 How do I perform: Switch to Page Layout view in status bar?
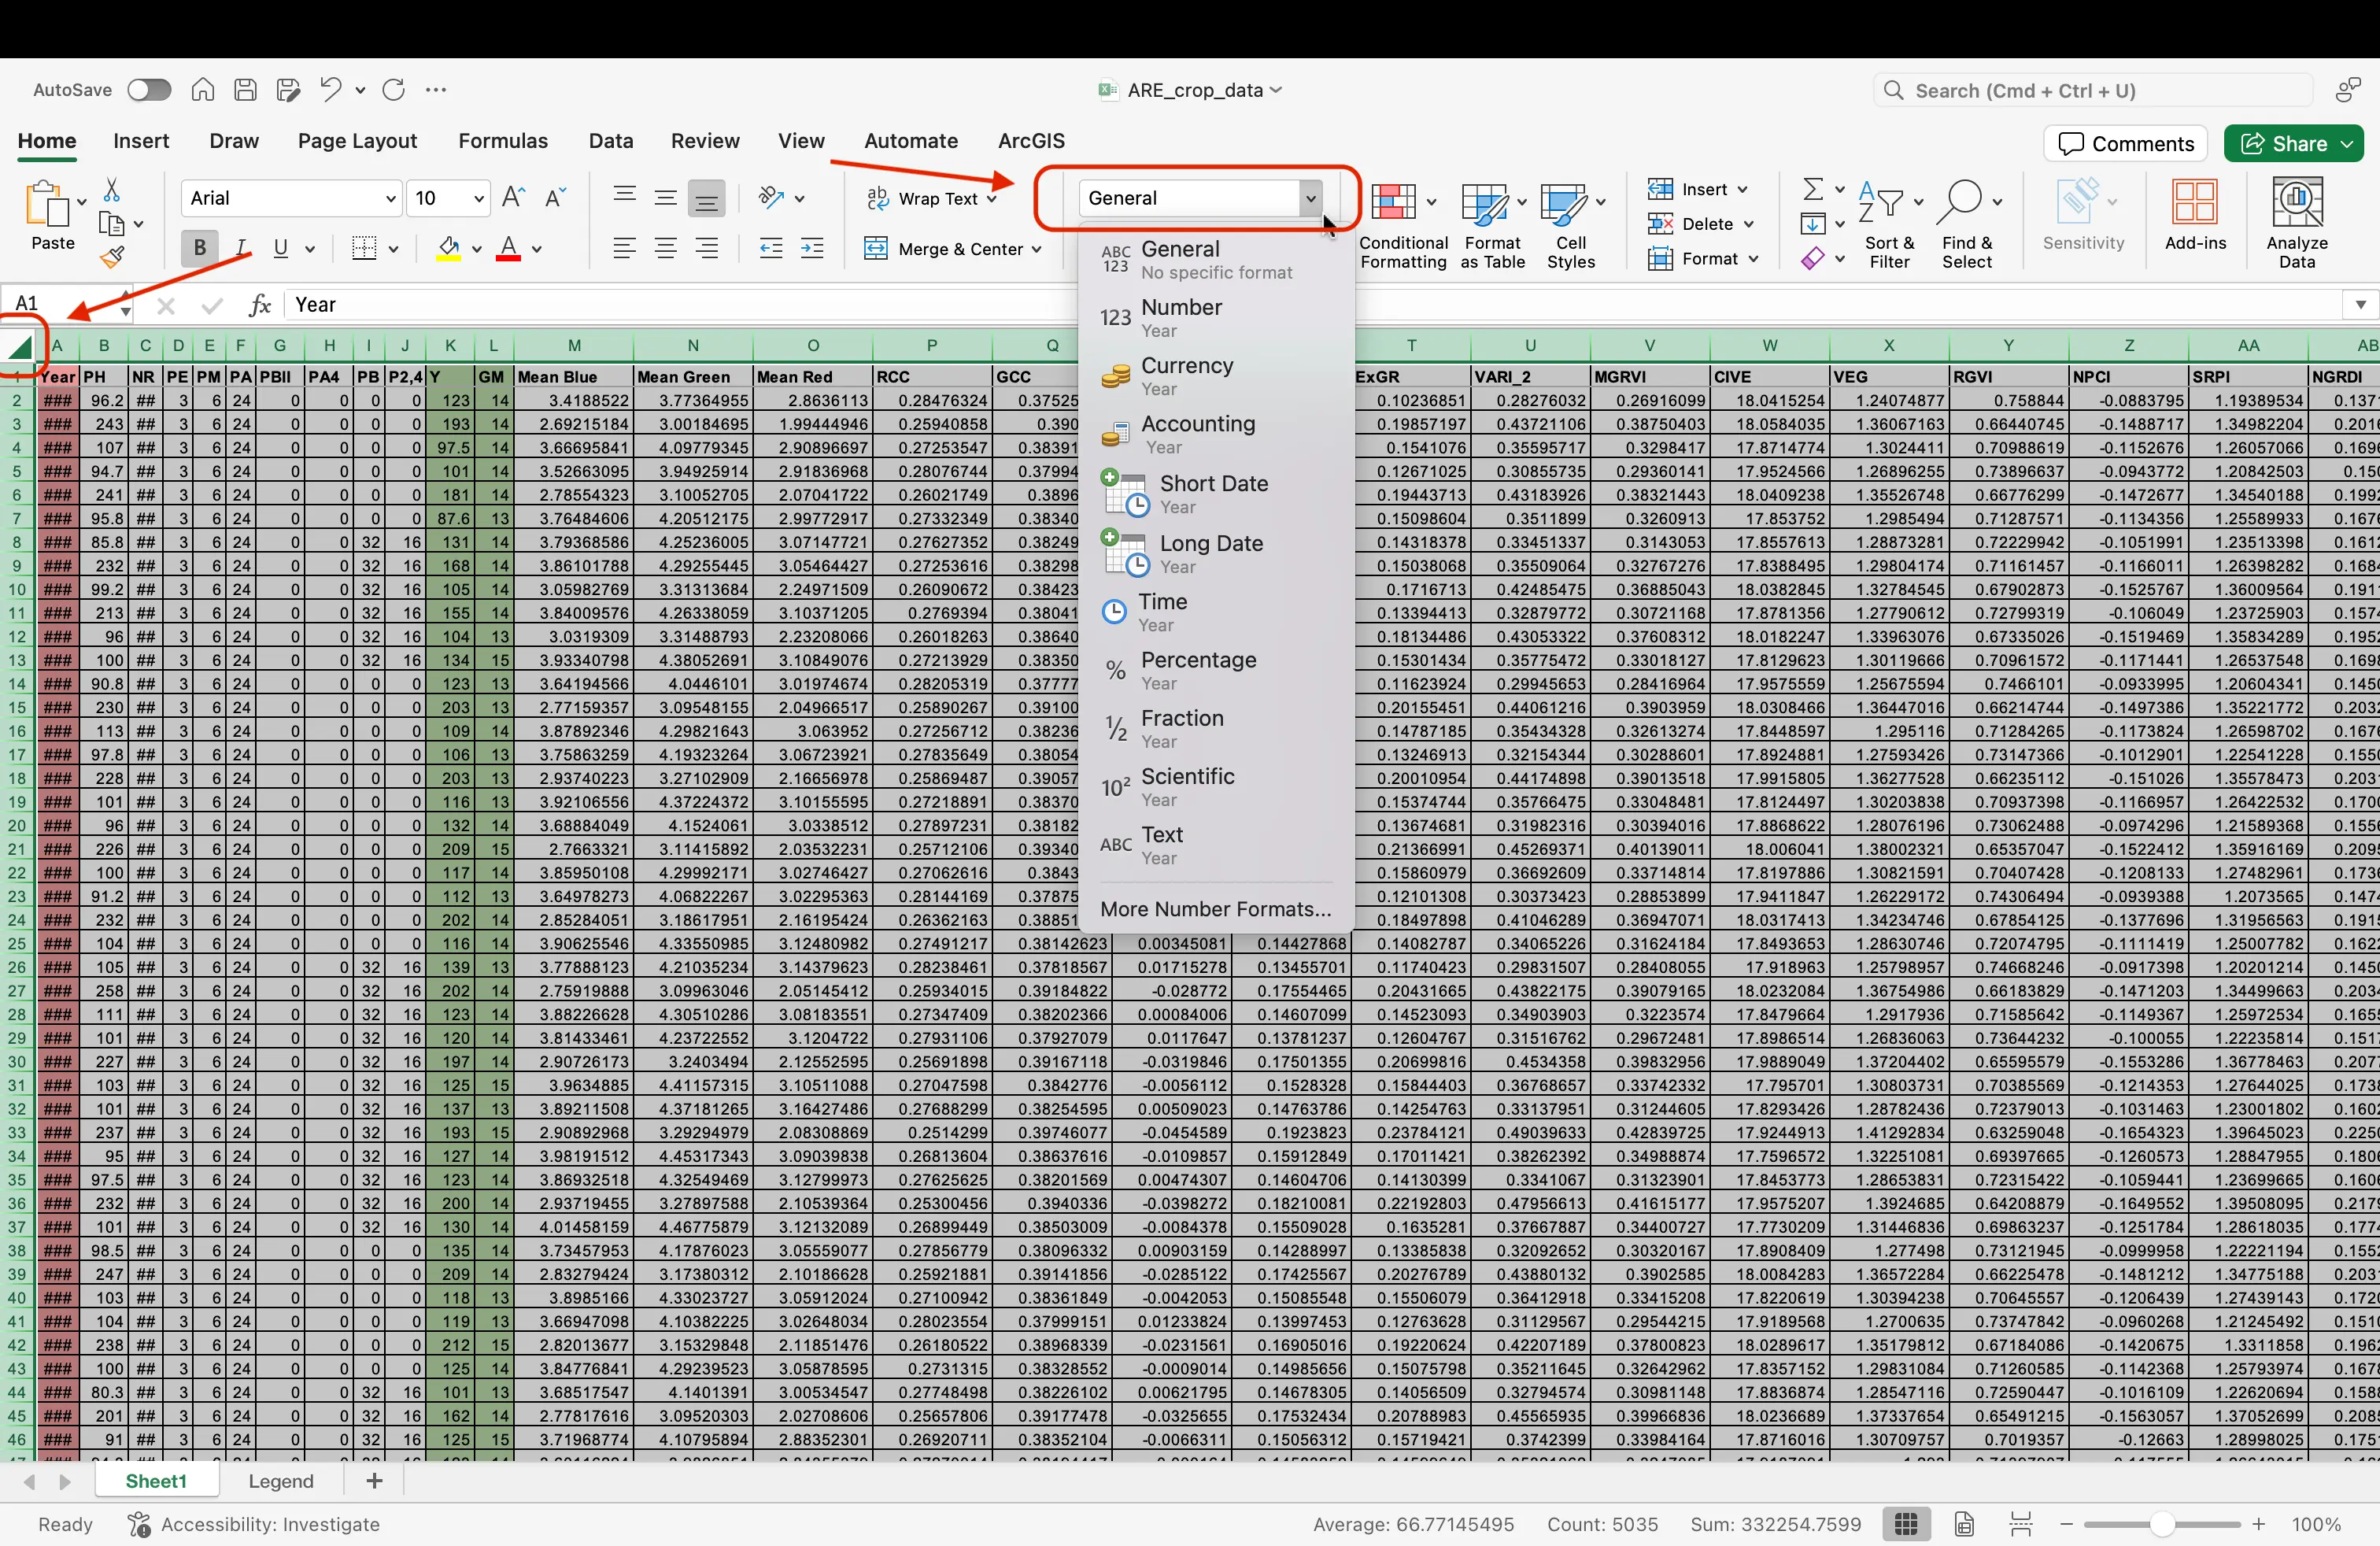point(1964,1524)
